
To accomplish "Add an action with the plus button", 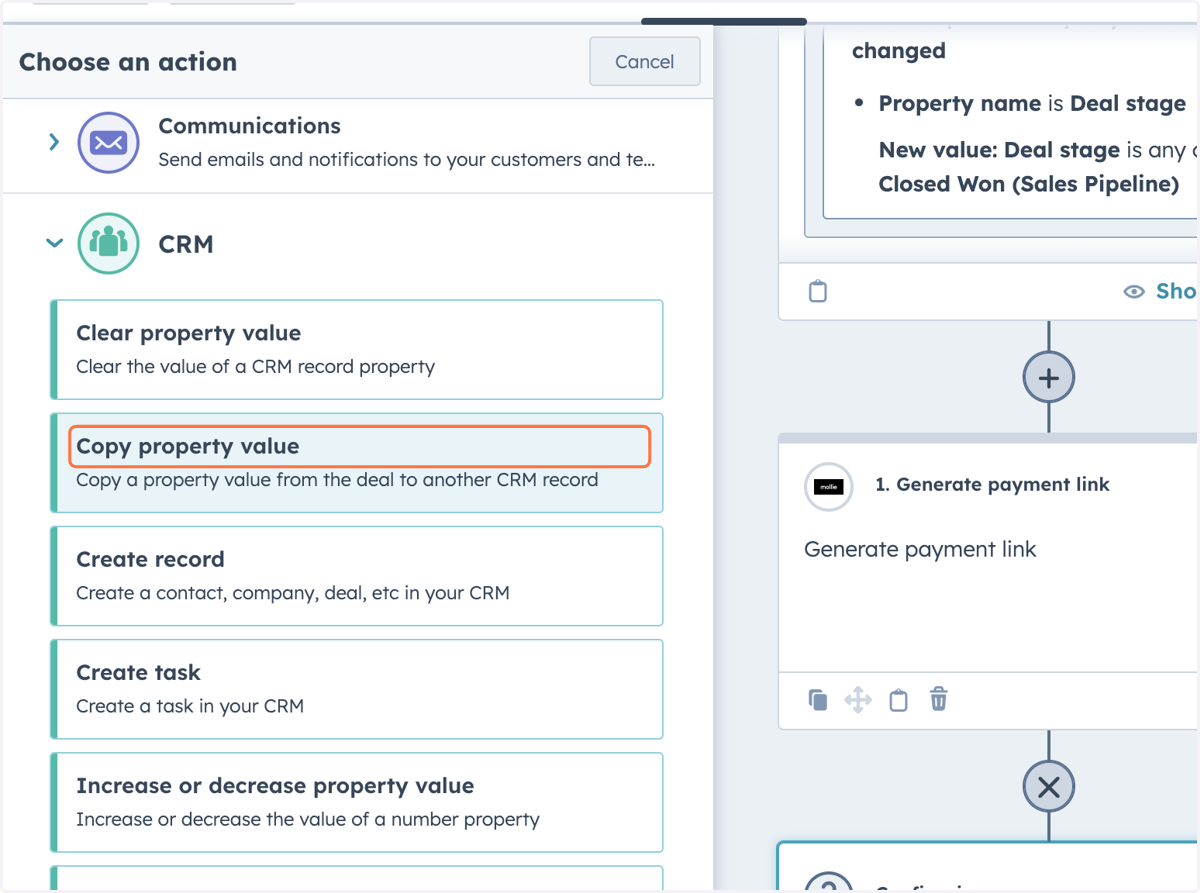I will [x=1048, y=378].
